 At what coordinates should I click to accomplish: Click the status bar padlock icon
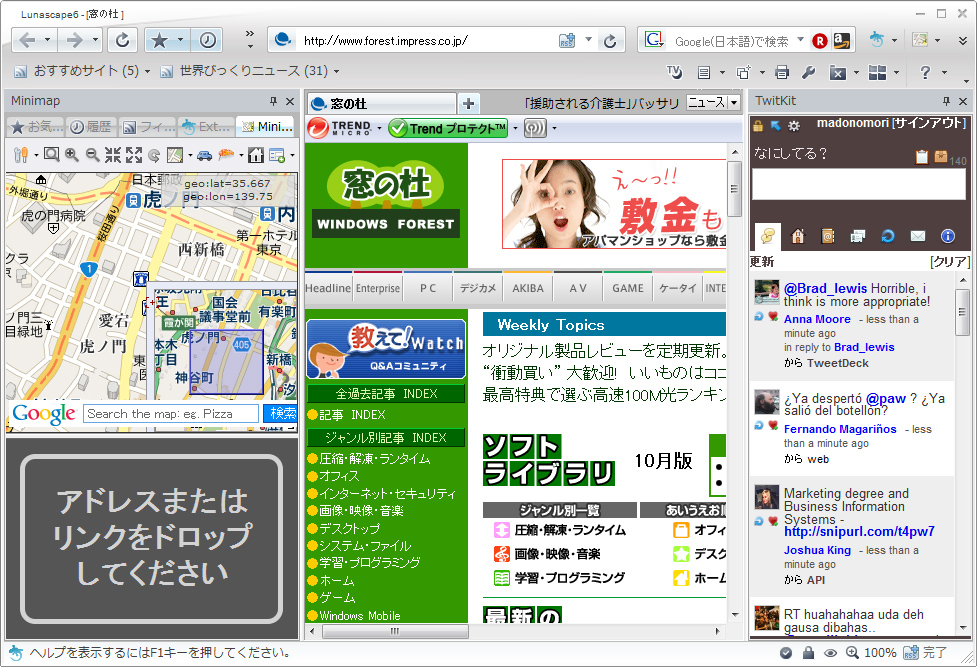(x=808, y=653)
